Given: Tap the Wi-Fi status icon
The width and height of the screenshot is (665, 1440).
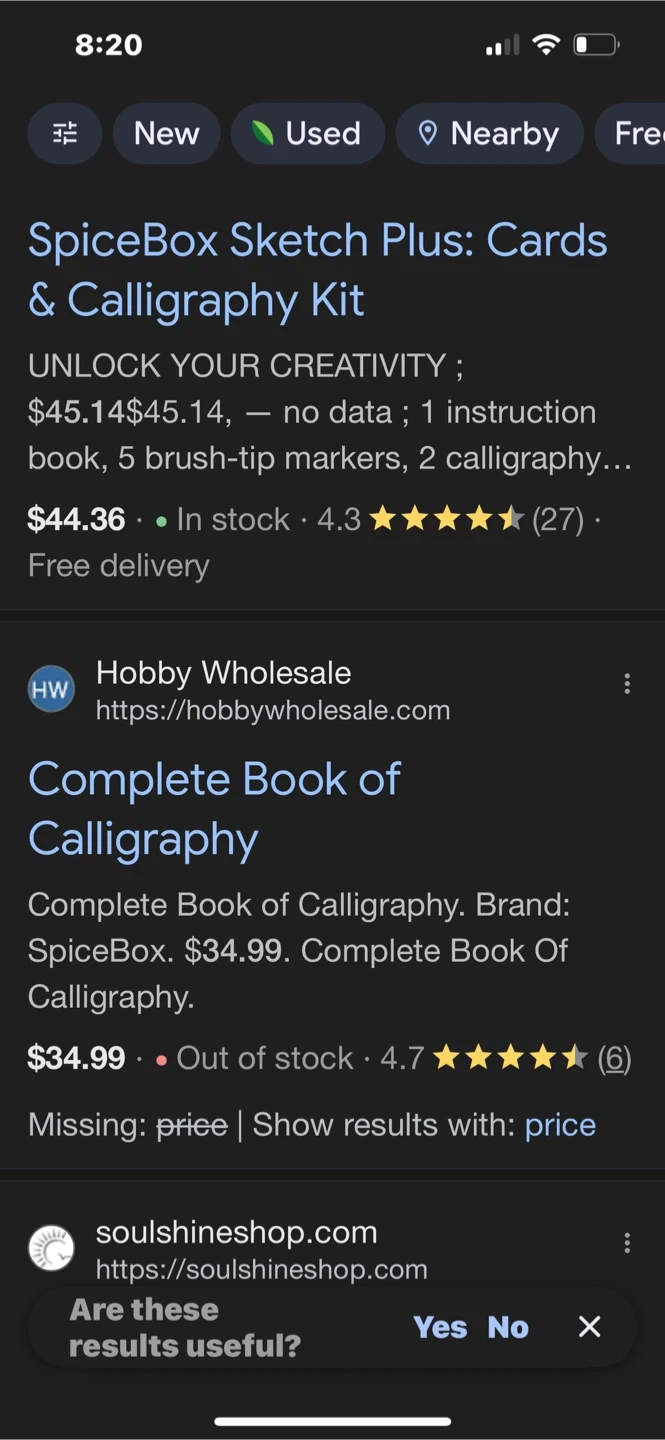Looking at the screenshot, I should tap(546, 45).
